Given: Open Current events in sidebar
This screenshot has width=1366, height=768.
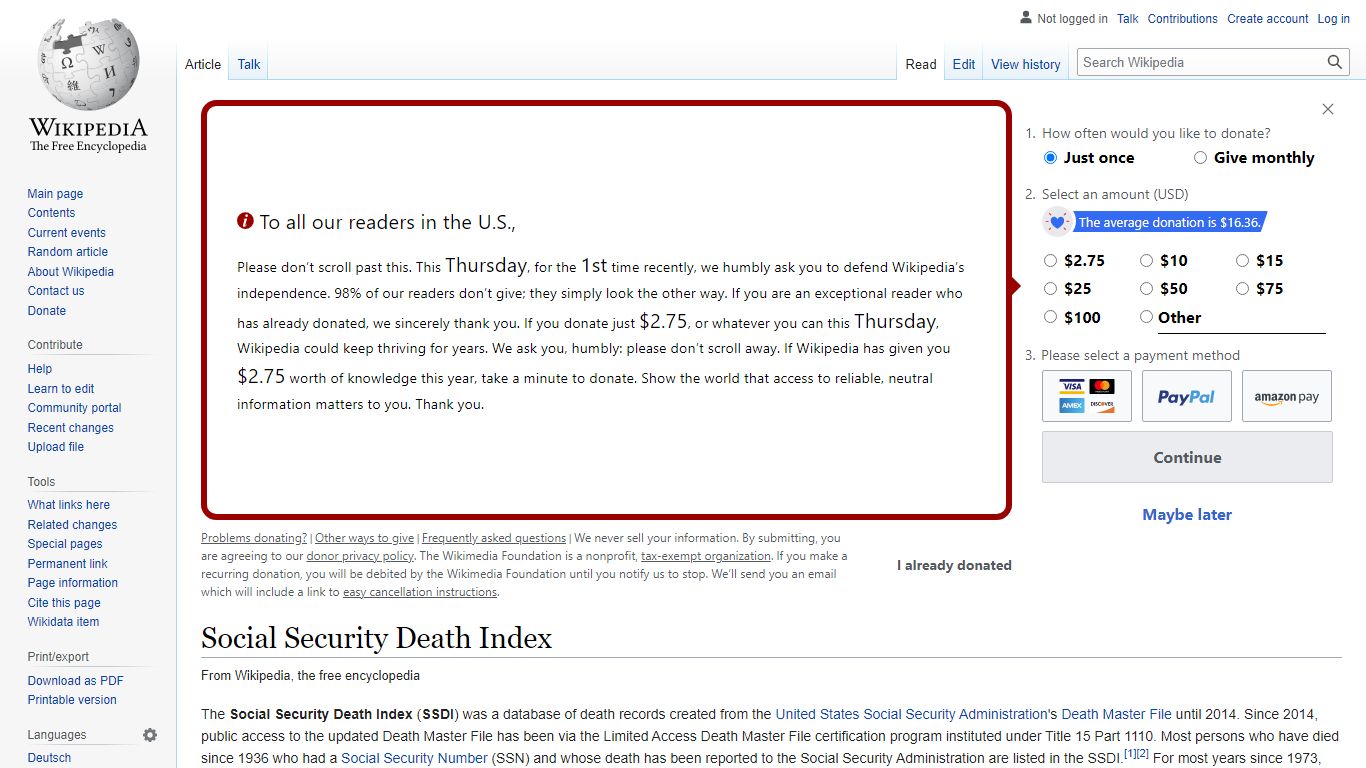Looking at the screenshot, I should pyautogui.click(x=66, y=233).
